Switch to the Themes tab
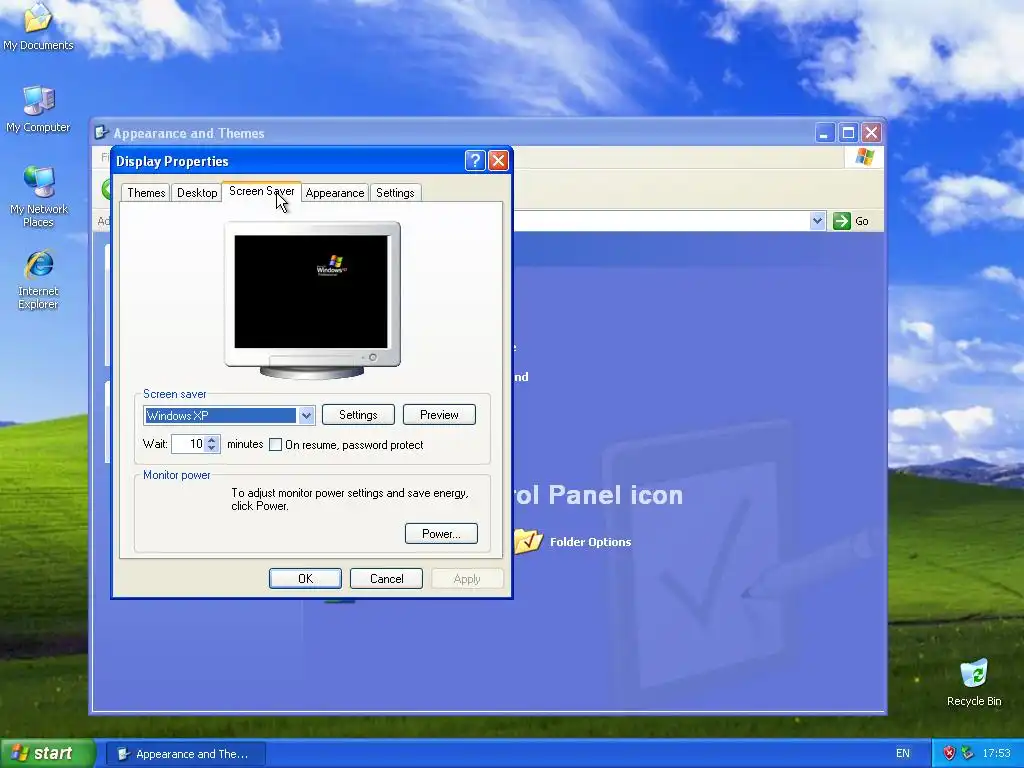Viewport: 1024px width, 768px height. (146, 193)
